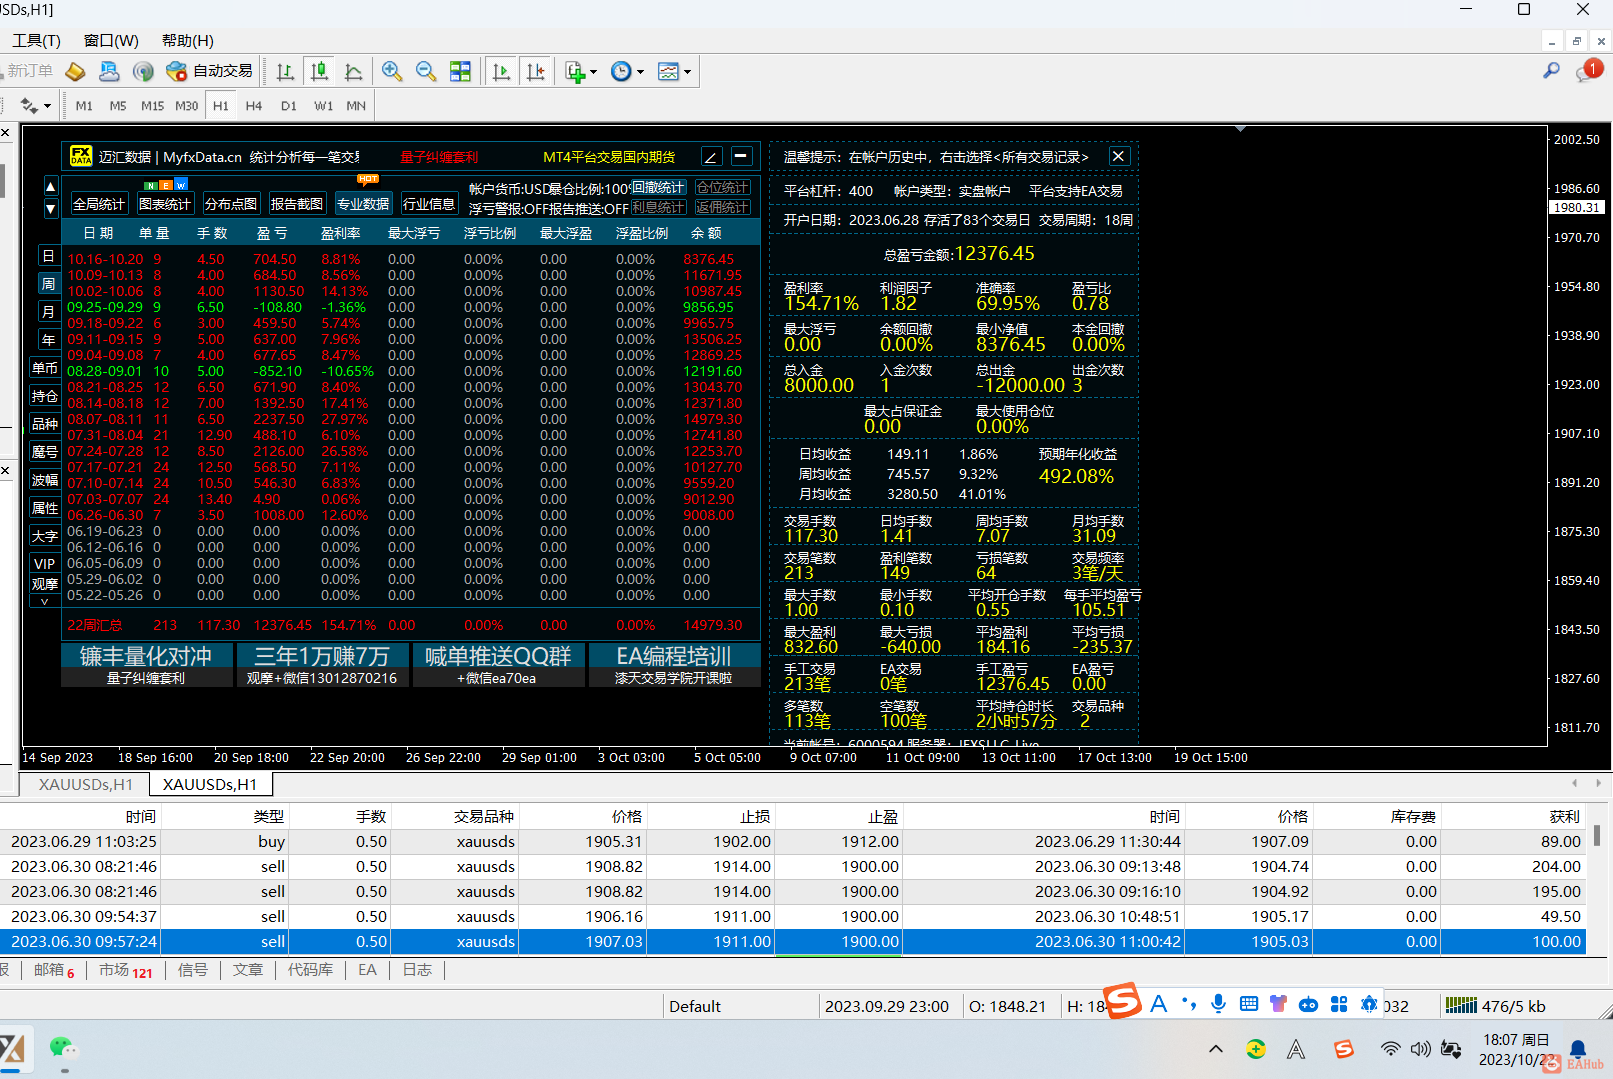Toggle chart shift from right edge

pyautogui.click(x=536, y=71)
